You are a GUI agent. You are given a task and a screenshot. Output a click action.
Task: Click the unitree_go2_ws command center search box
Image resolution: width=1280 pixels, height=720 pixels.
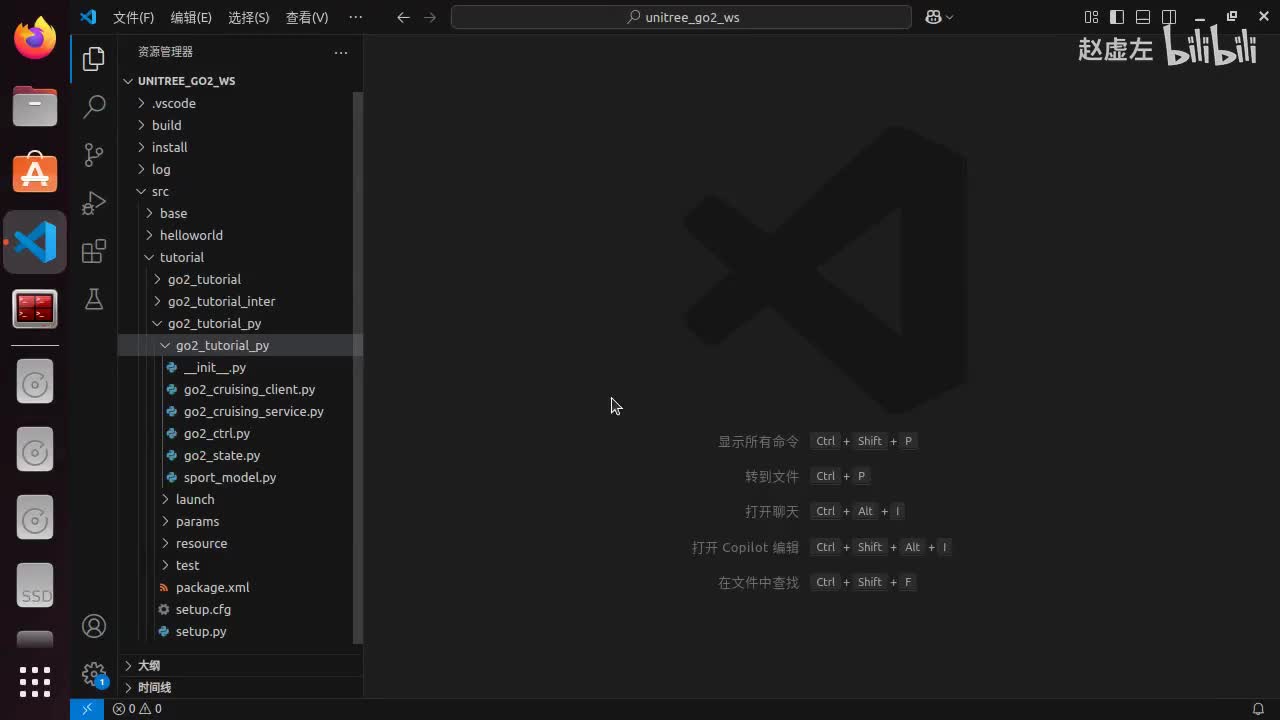681,17
